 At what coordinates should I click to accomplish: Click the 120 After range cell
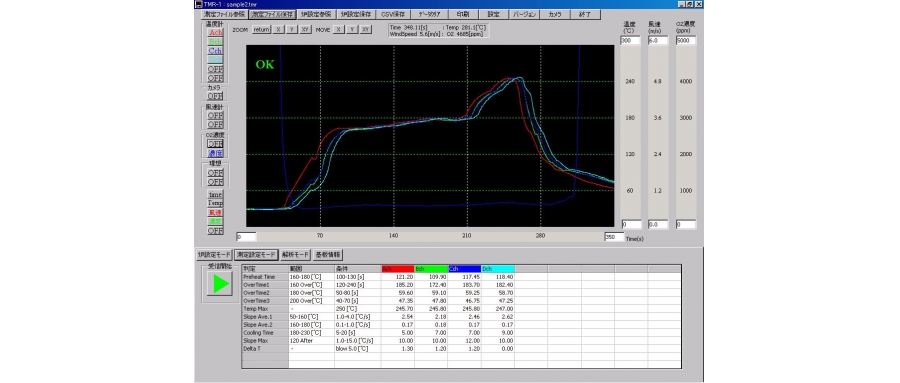coord(312,341)
